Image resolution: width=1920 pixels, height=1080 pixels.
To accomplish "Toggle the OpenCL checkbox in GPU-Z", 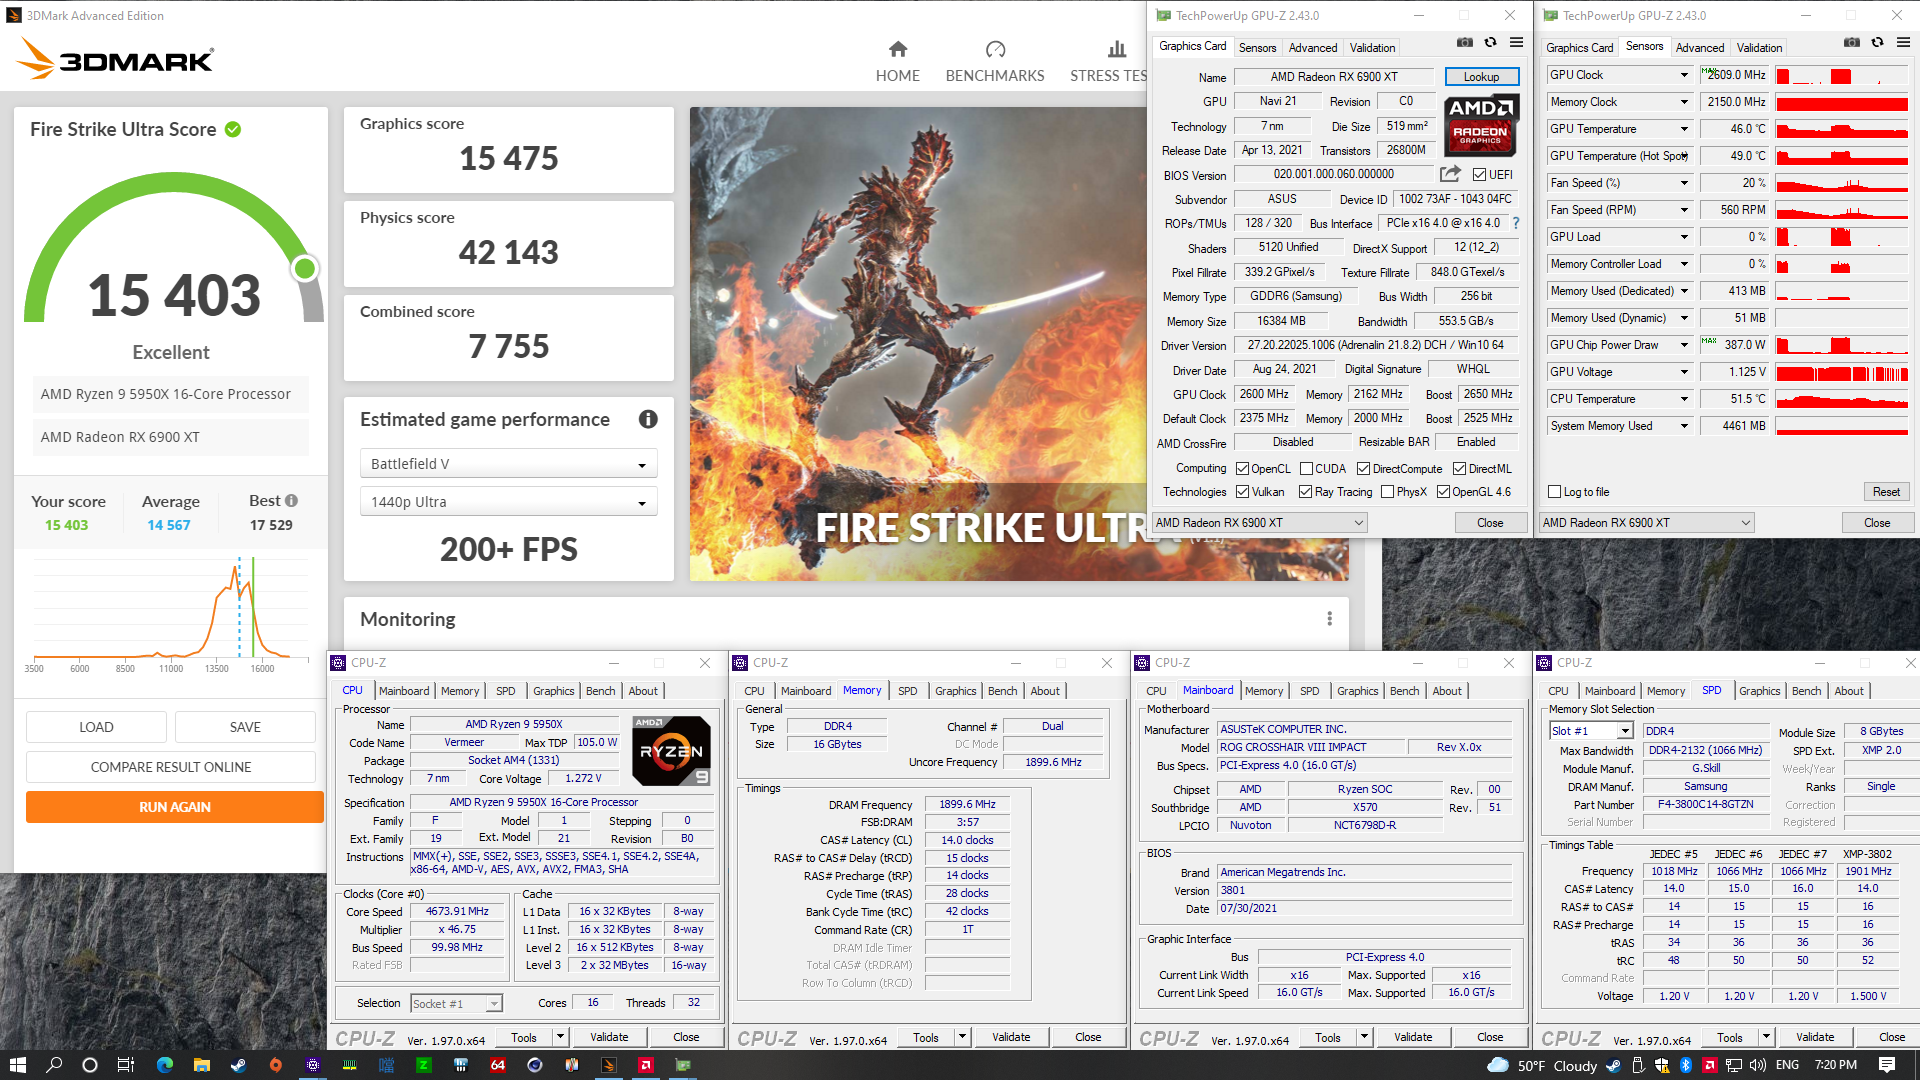I will pos(1242,469).
